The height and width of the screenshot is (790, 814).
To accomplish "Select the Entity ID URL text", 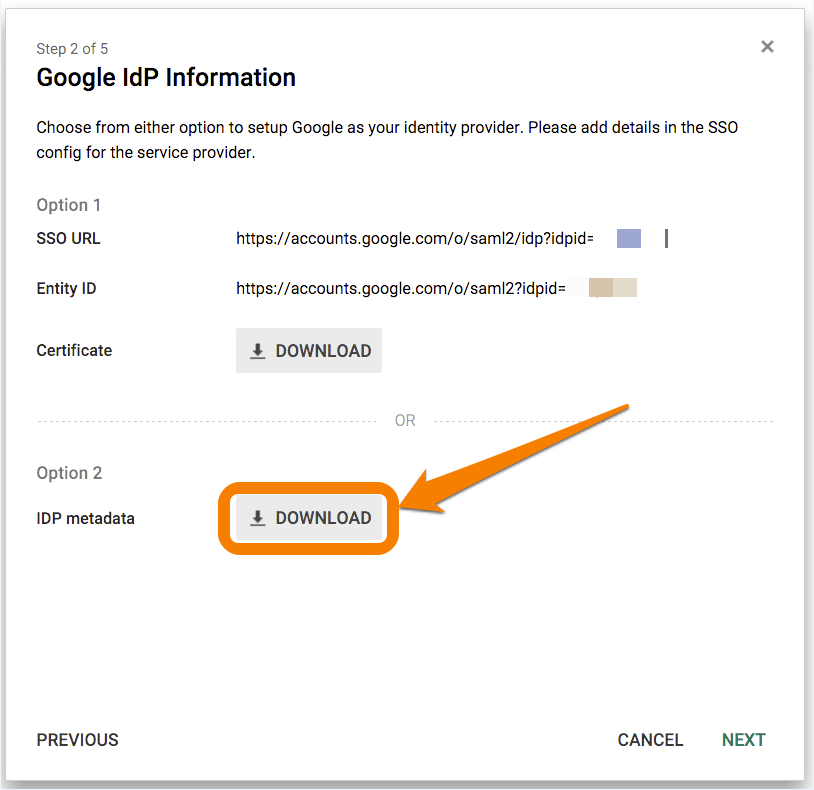I will pos(401,288).
